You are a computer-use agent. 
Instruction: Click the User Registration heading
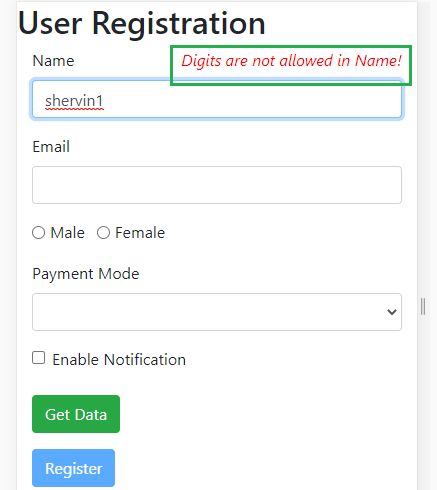[x=142, y=23]
